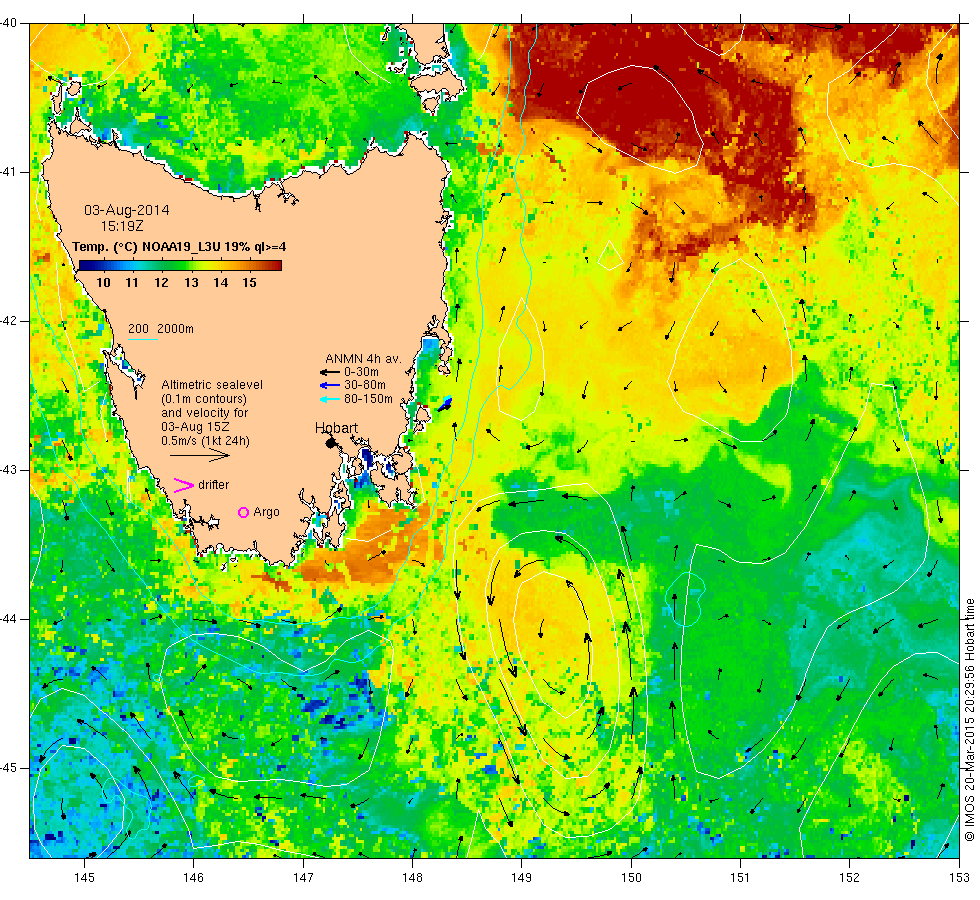Click the temperature color scale bar
The width and height of the screenshot is (980, 900).
click(180, 266)
